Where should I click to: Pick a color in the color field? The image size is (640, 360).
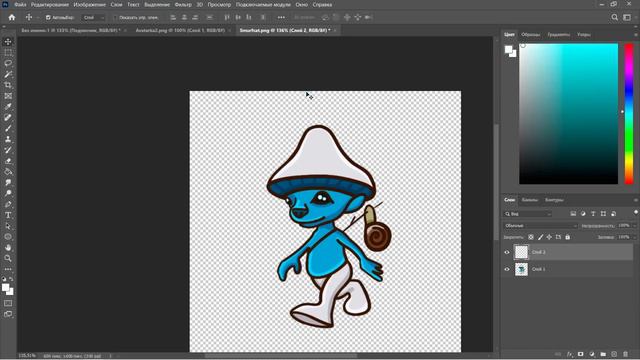[569, 114]
